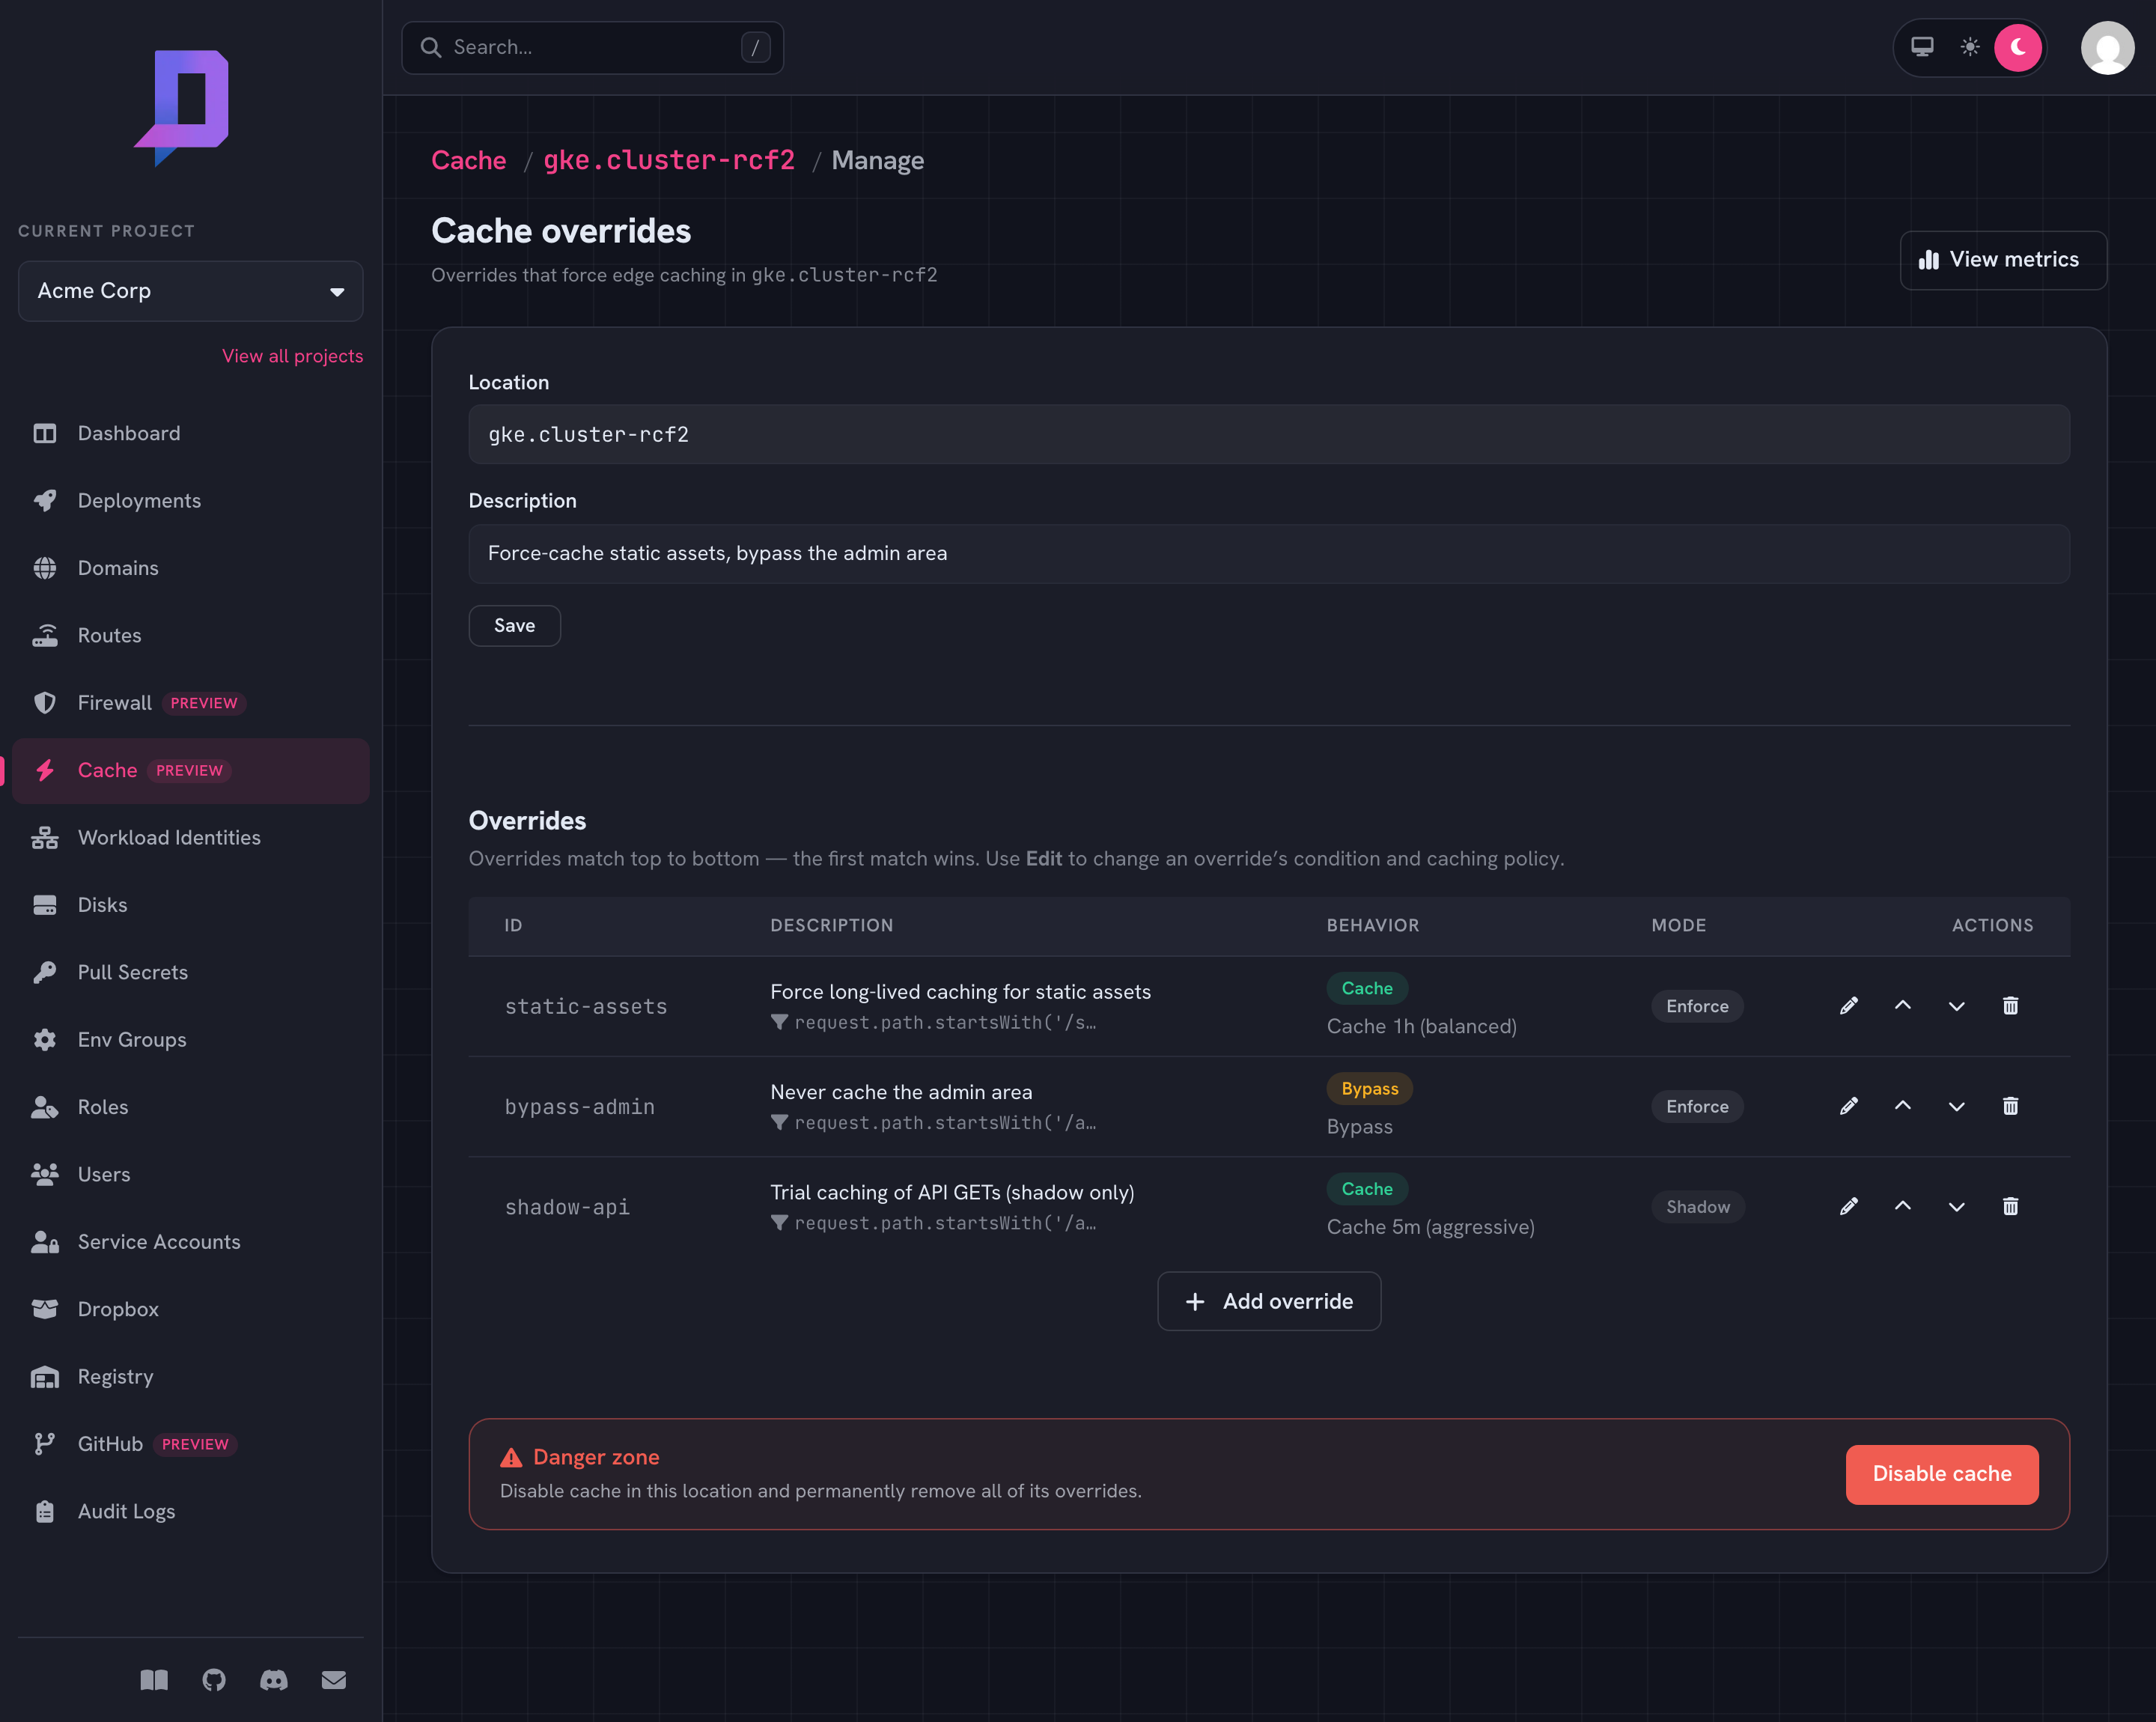
Task: Open Dashboard in the sidebar
Action: [190, 433]
